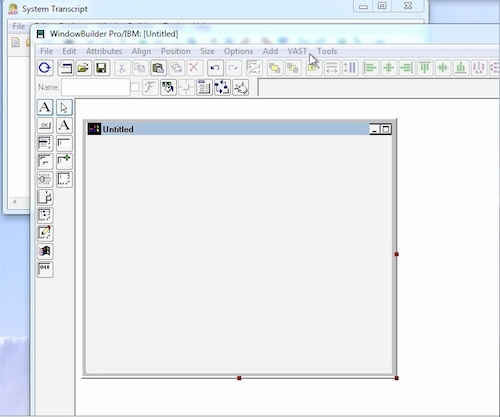
Task: Click the save floppy disk icon
Action: 101,68
